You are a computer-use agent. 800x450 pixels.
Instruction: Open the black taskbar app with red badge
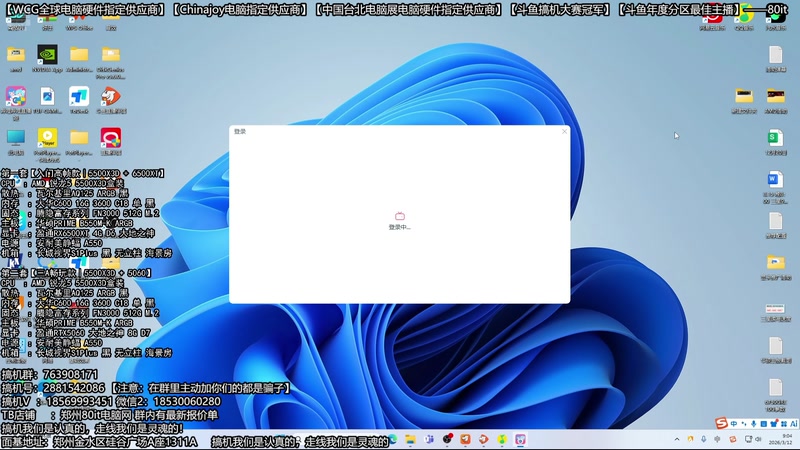point(447,439)
